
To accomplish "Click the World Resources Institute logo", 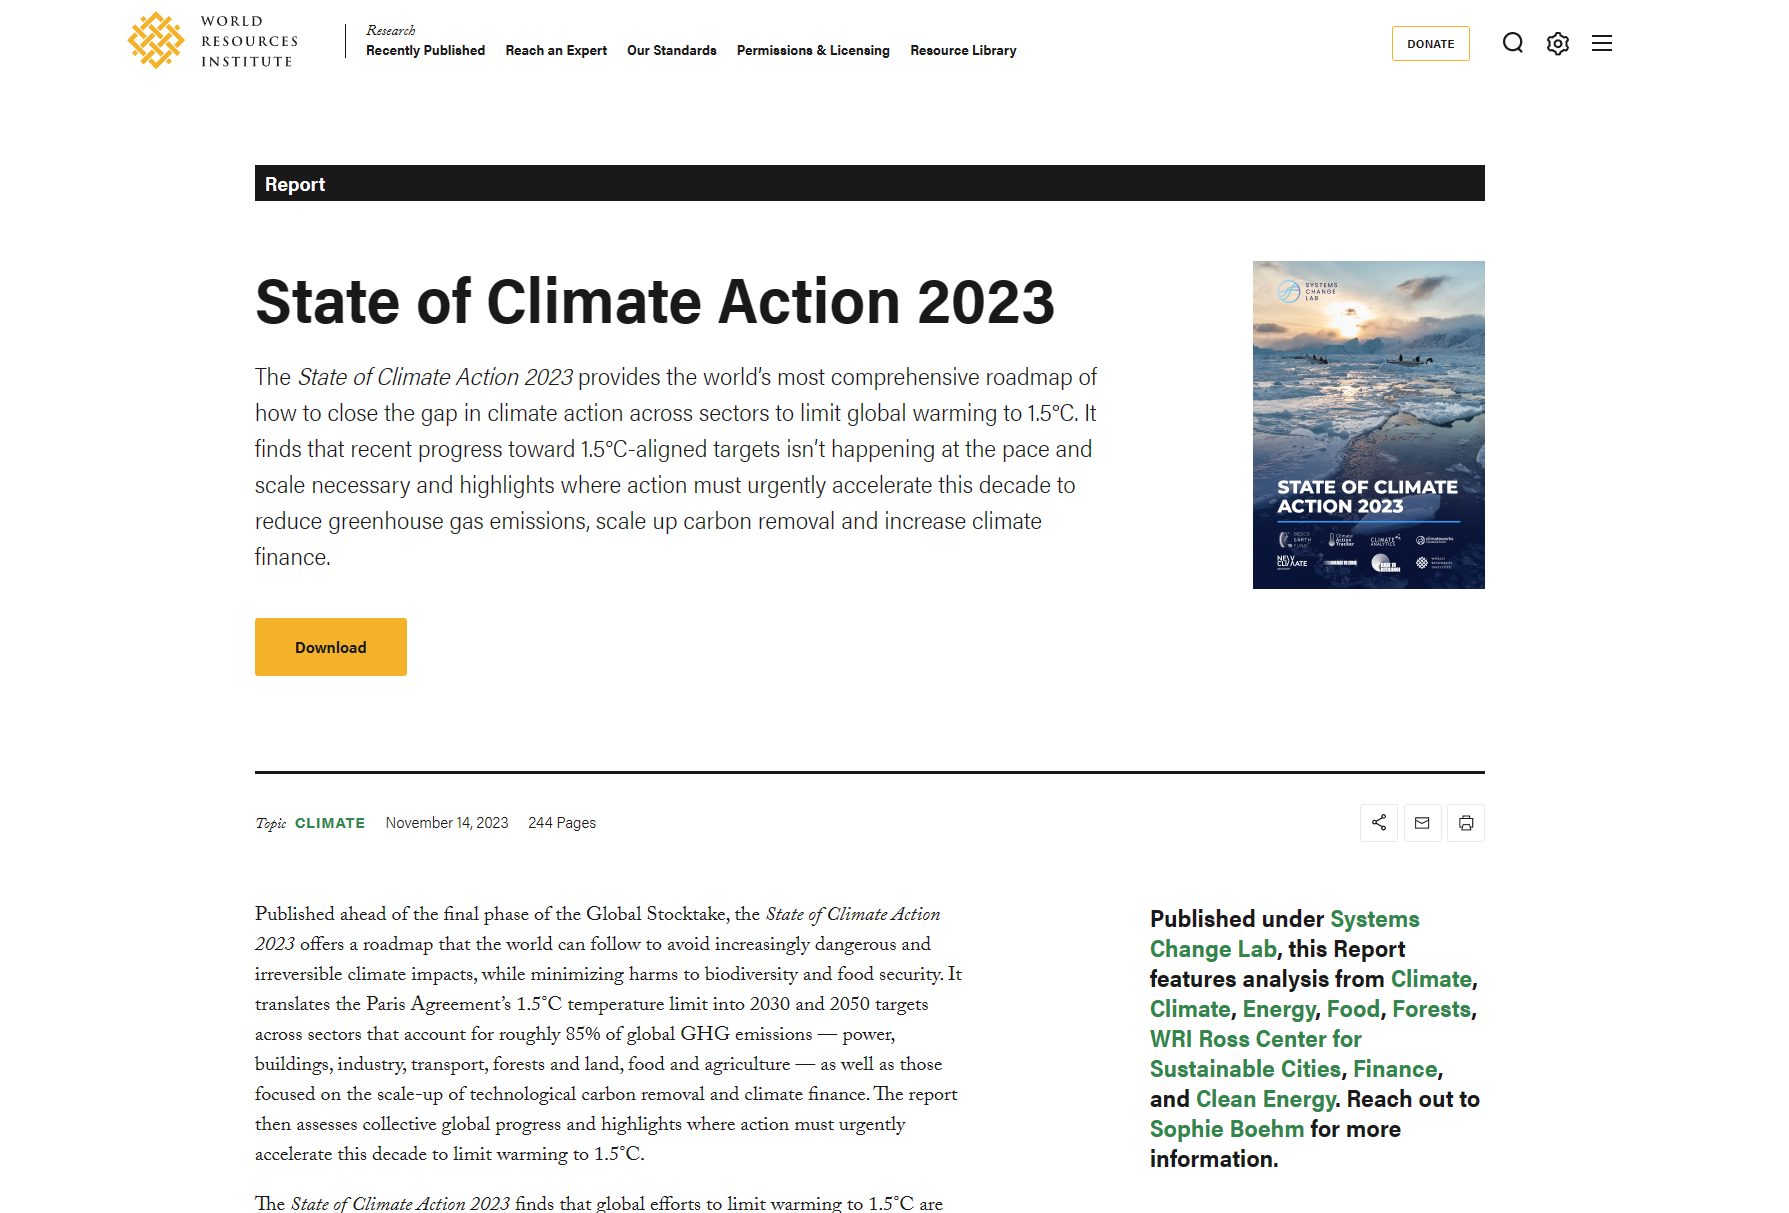I will tap(213, 41).
